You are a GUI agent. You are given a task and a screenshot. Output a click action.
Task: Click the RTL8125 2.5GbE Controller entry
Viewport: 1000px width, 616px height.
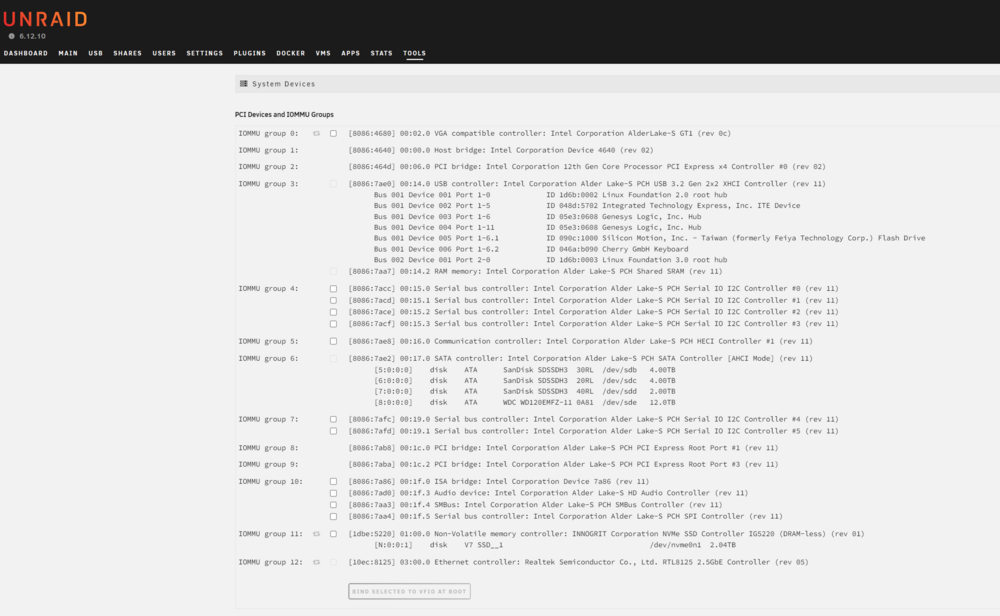pos(578,562)
